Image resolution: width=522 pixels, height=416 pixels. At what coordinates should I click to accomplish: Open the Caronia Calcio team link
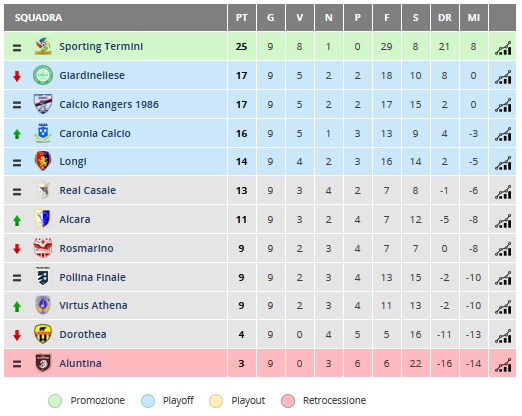click(95, 133)
